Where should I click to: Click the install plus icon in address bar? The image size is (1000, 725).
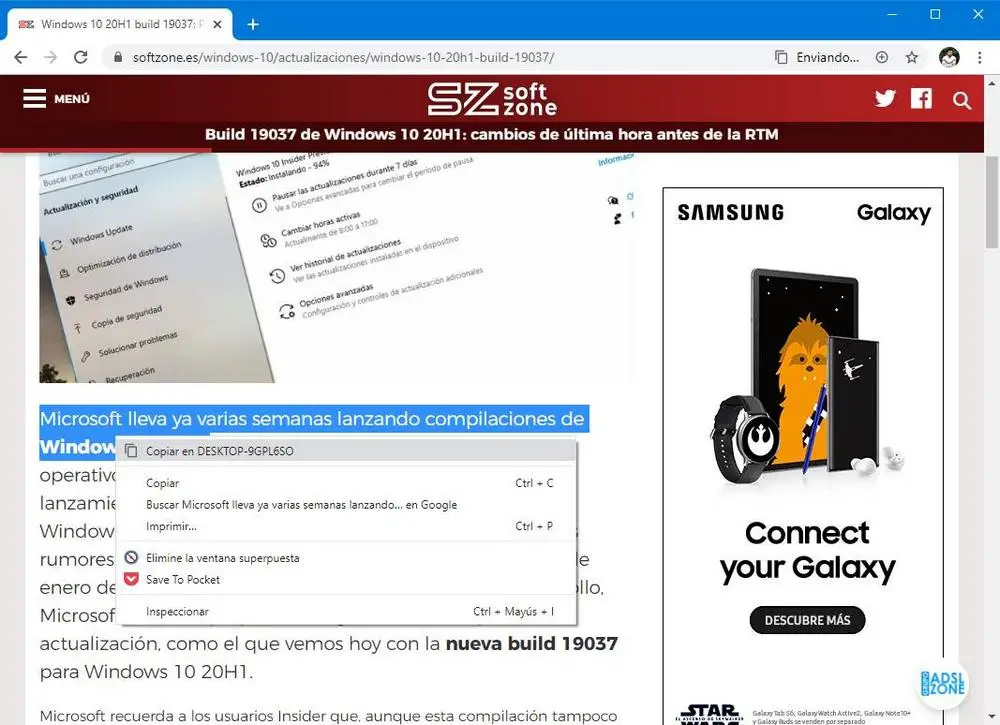coord(881,57)
